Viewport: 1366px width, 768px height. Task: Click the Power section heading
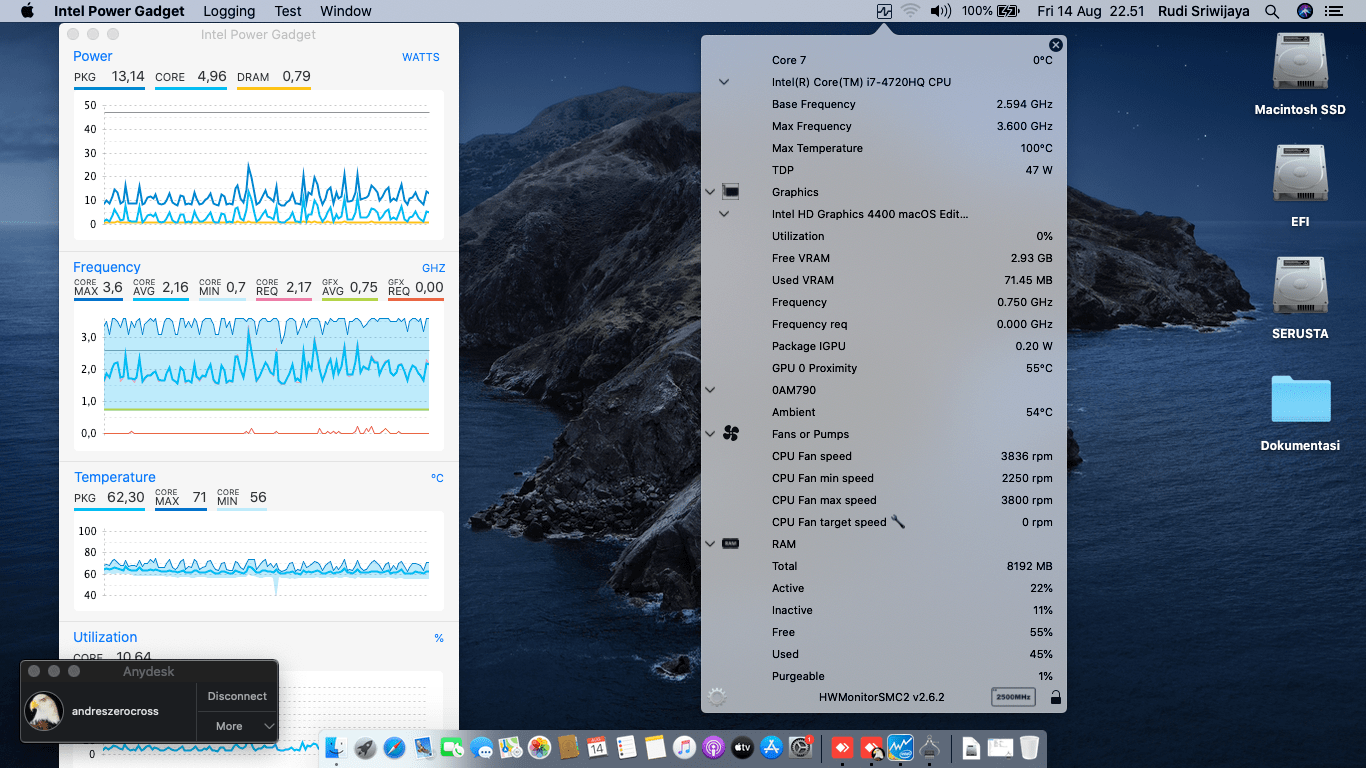(92, 57)
